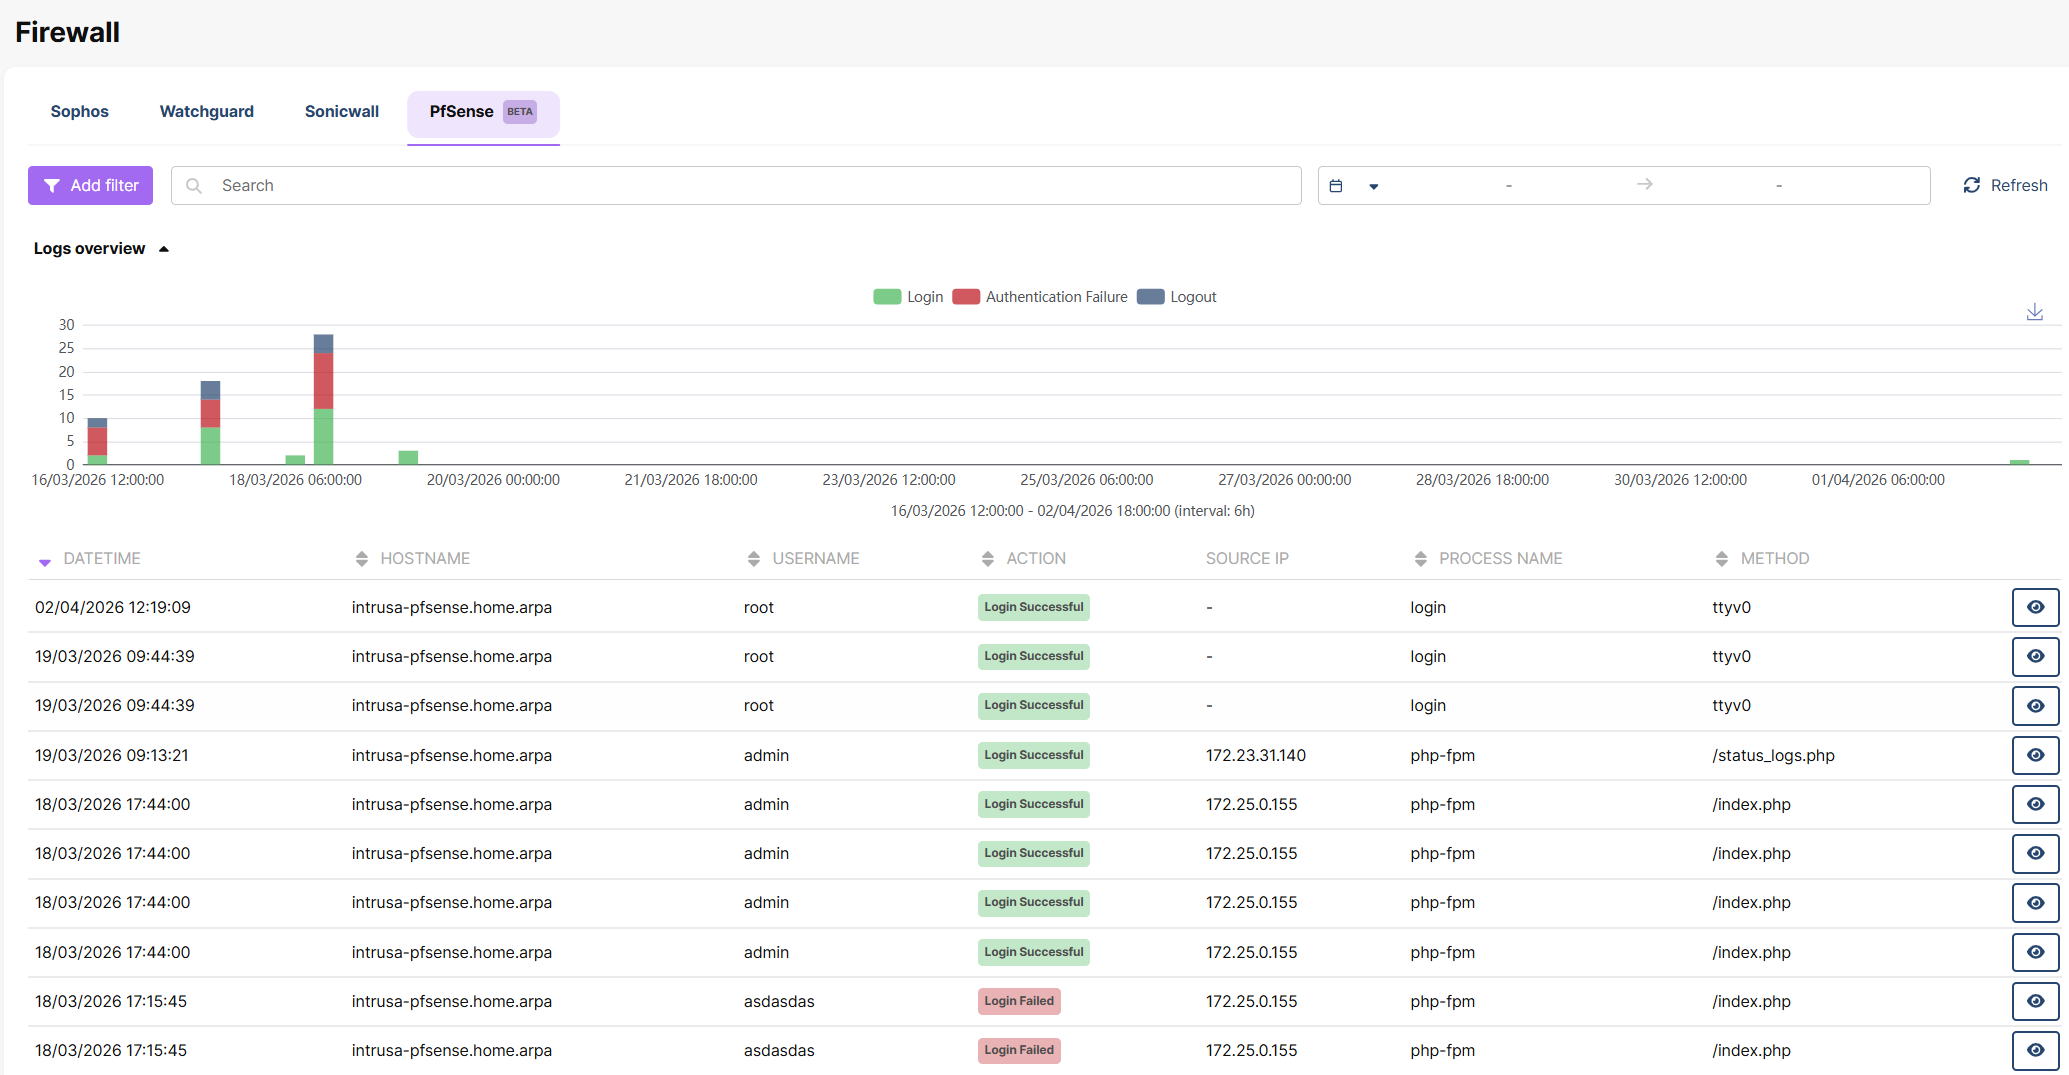Open the calendar date picker icon
This screenshot has height=1075, width=2069.
coord(1335,185)
